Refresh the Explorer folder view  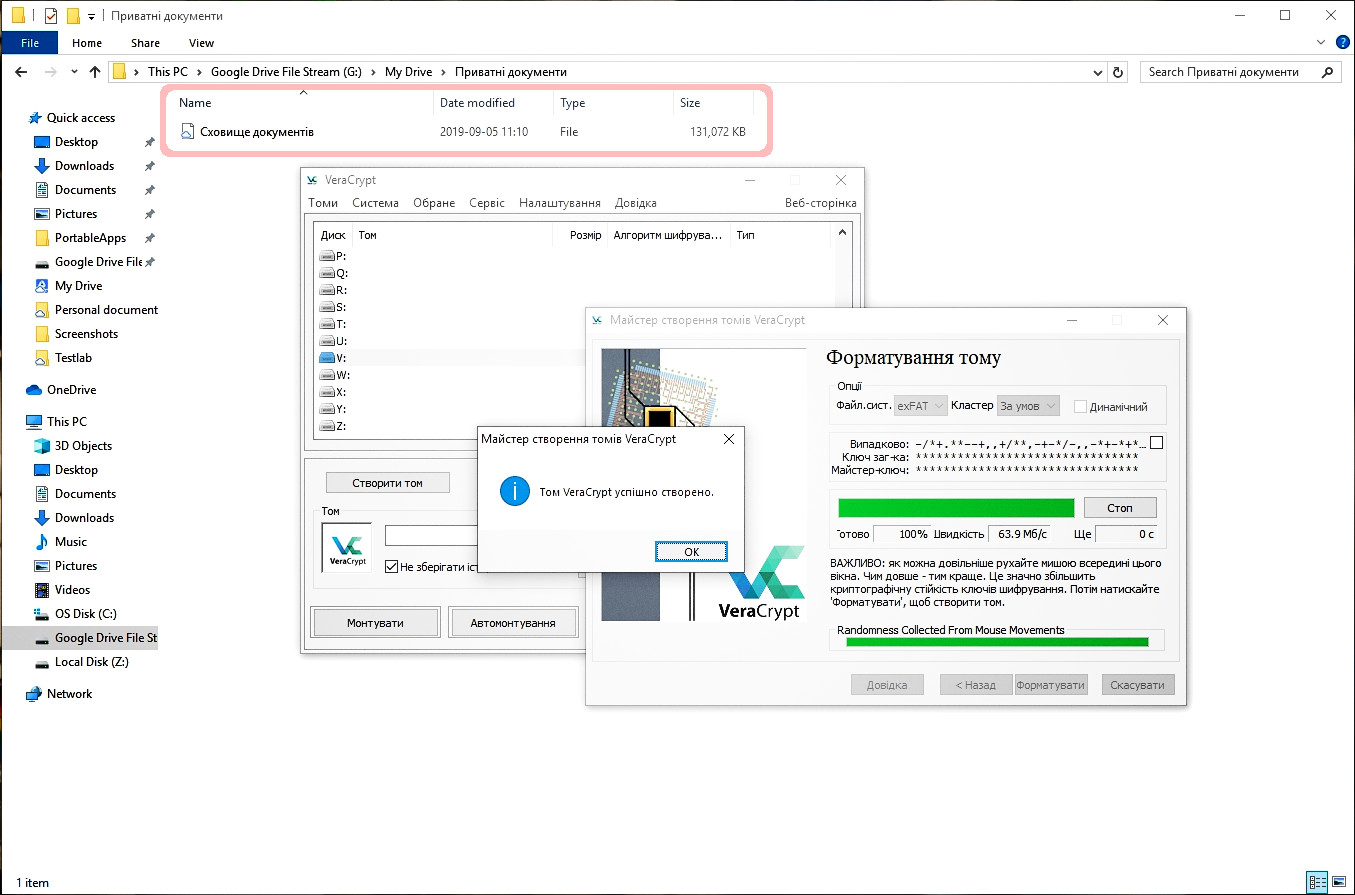click(1119, 72)
